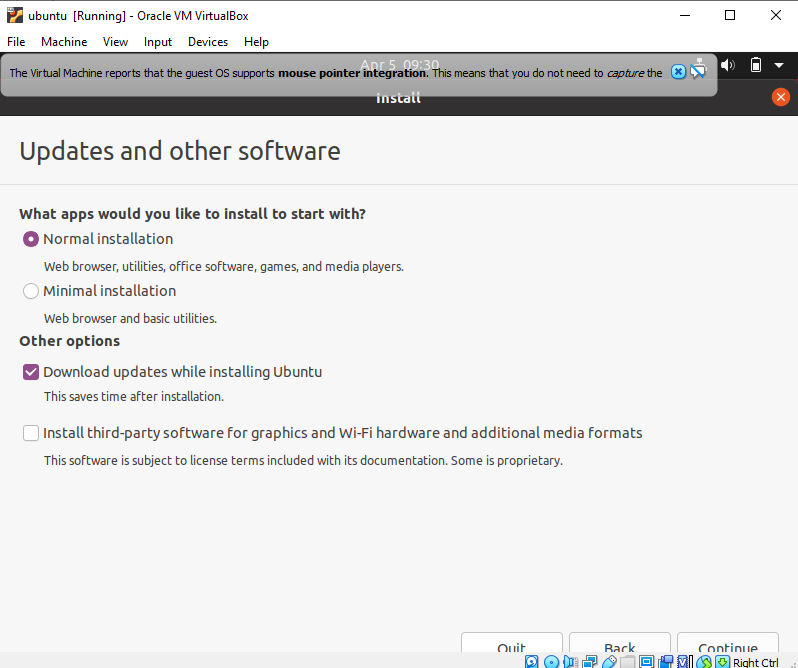Click the network adapters status icon
798x668 pixels.
[x=590, y=661]
